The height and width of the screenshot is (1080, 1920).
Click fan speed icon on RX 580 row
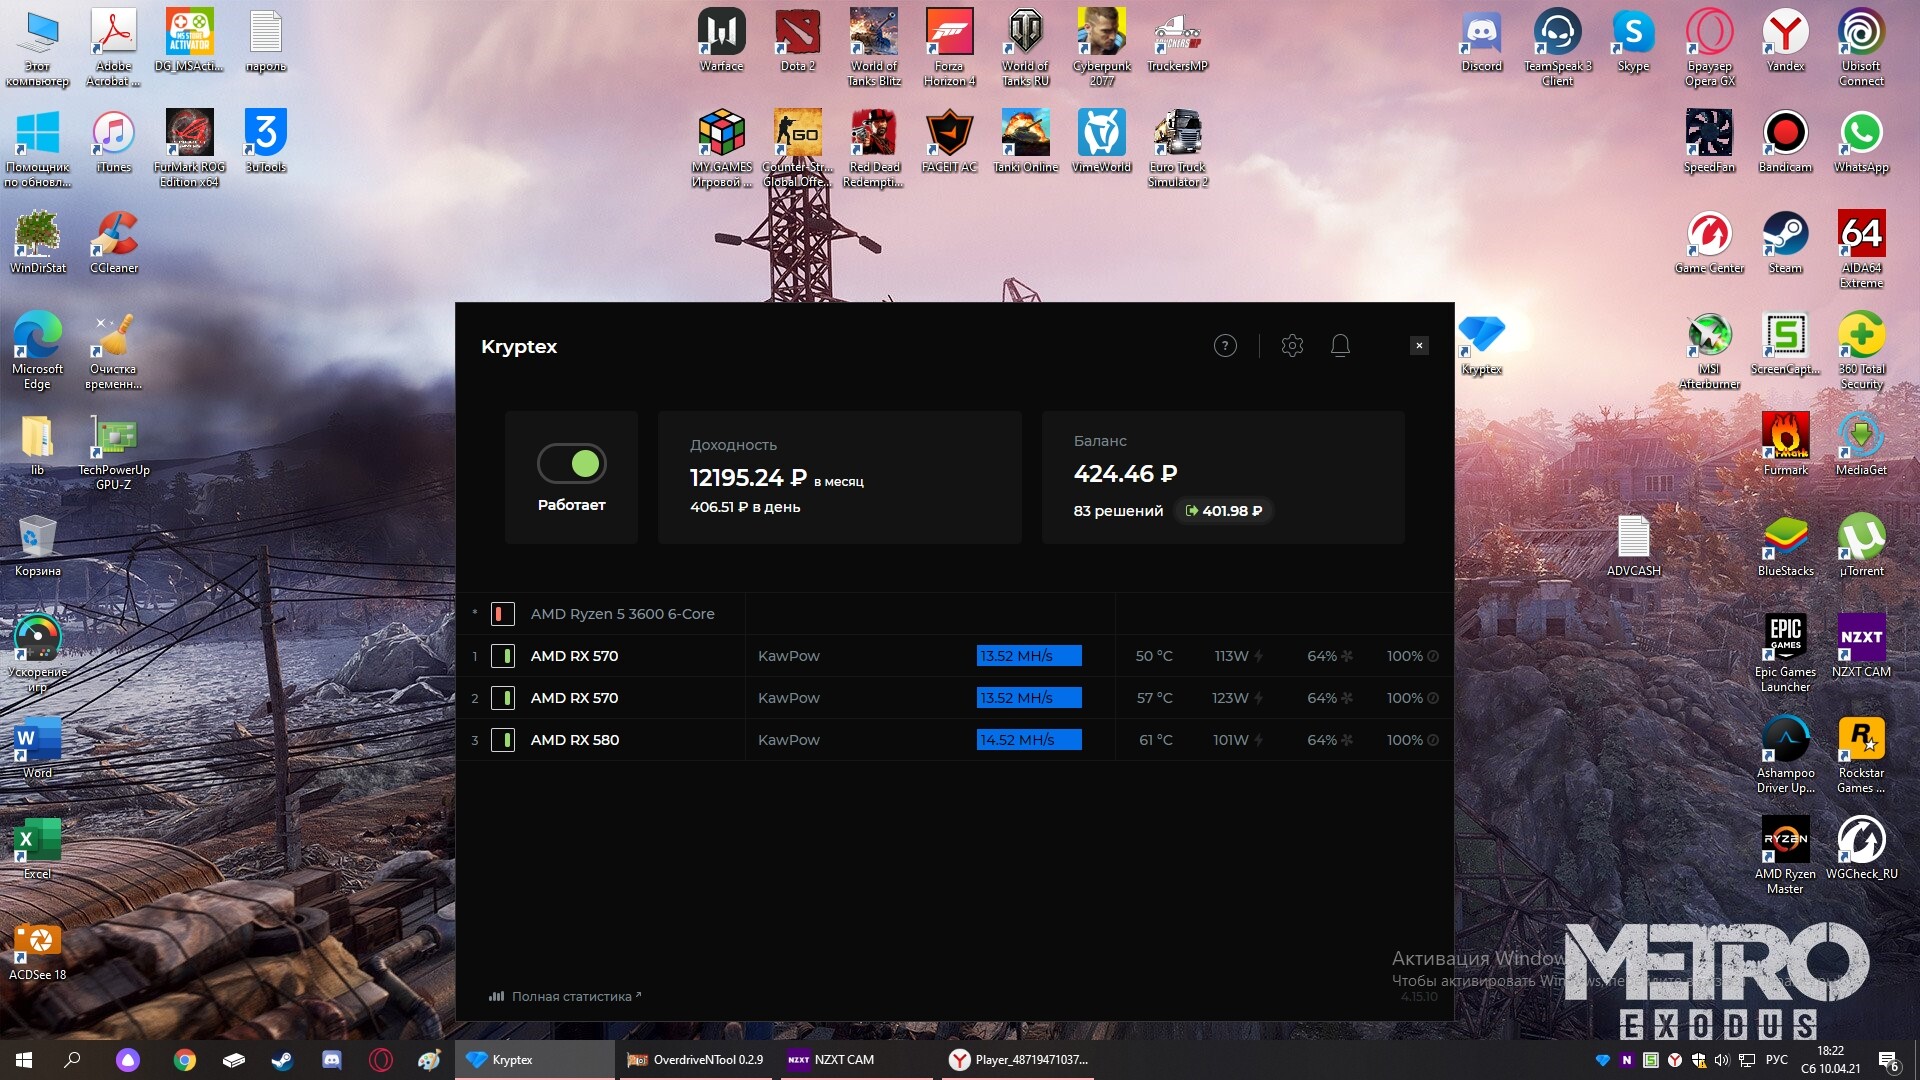[1347, 740]
